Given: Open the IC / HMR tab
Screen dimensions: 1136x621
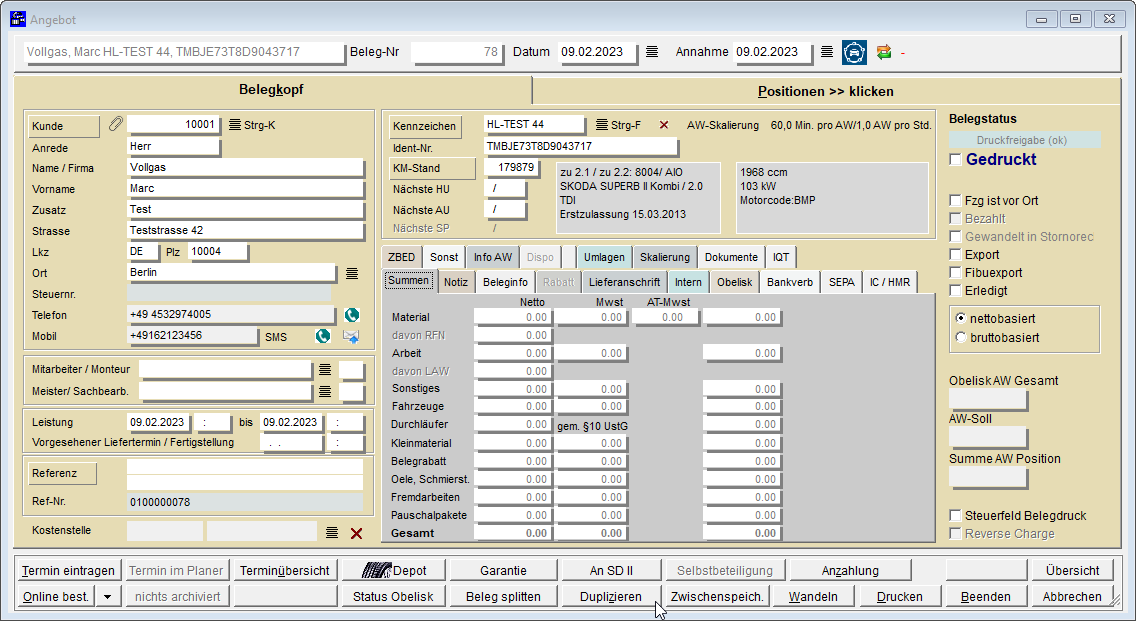Looking at the screenshot, I should (x=890, y=282).
